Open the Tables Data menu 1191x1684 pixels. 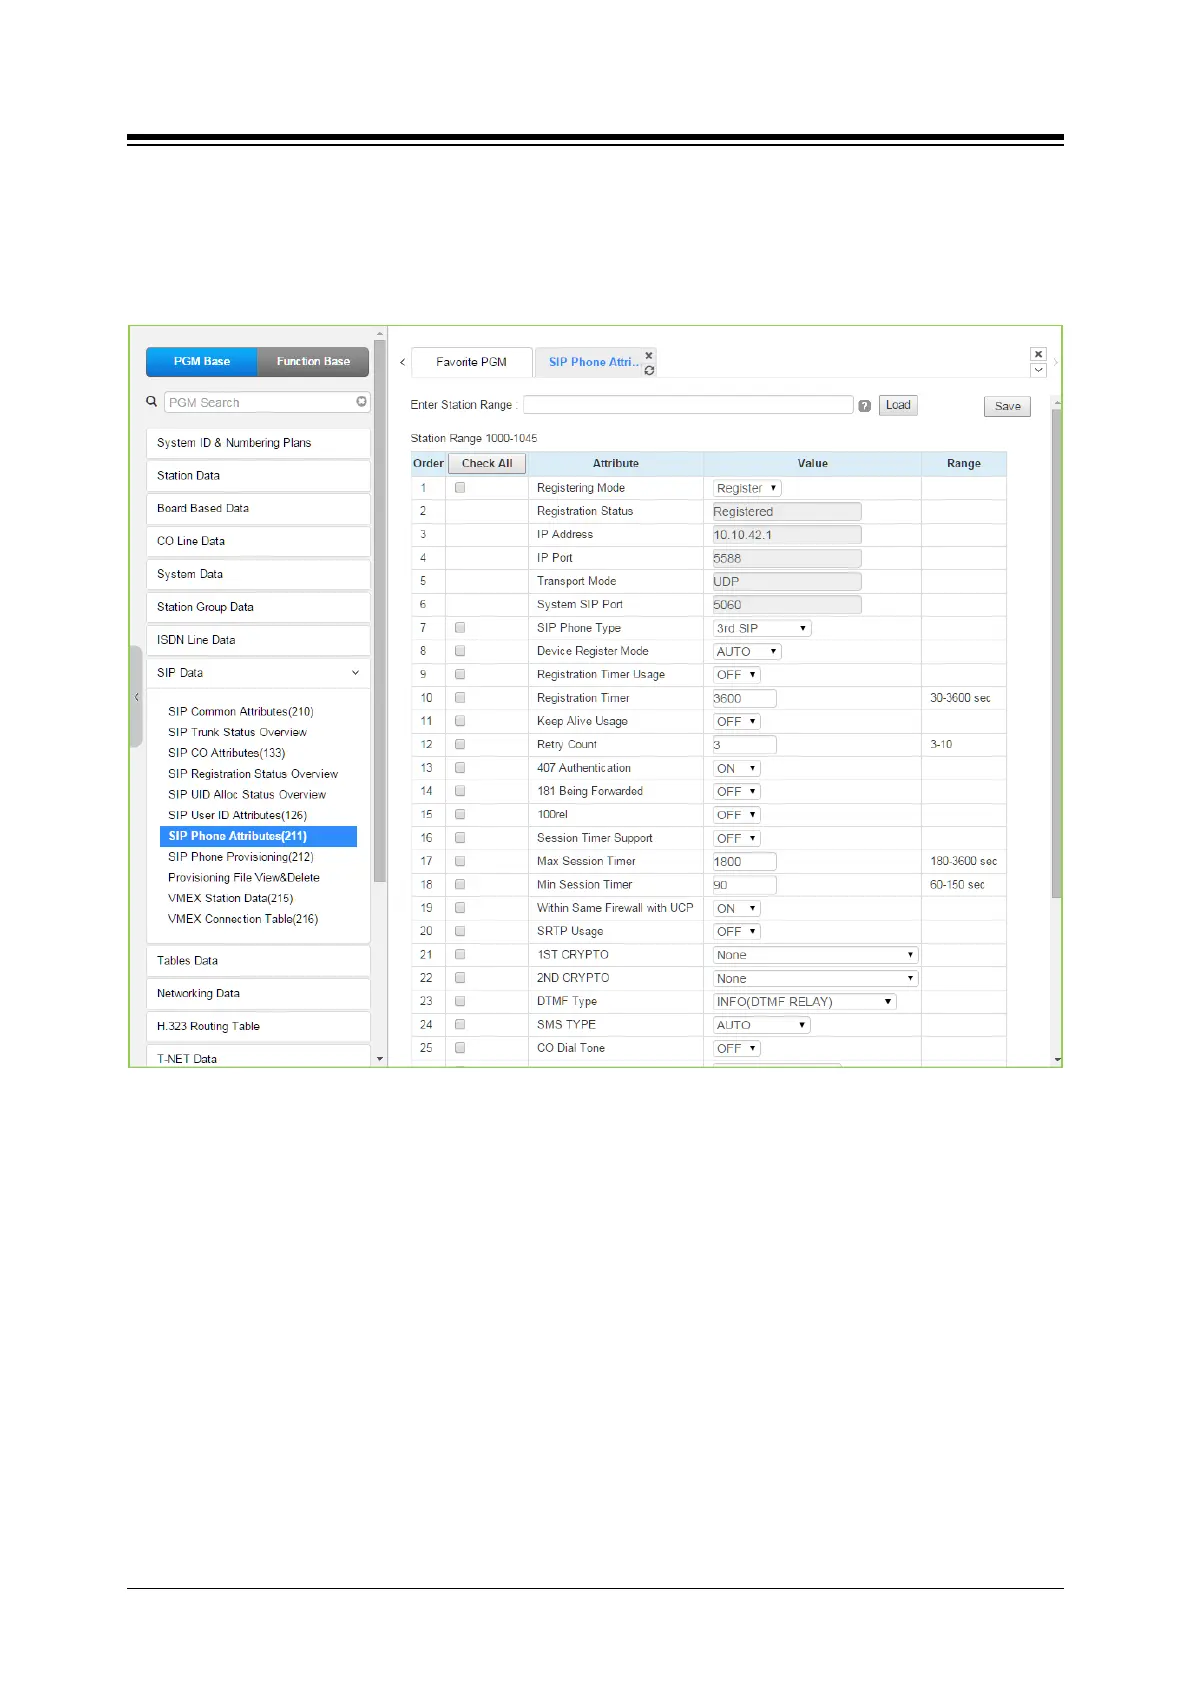pos(258,961)
